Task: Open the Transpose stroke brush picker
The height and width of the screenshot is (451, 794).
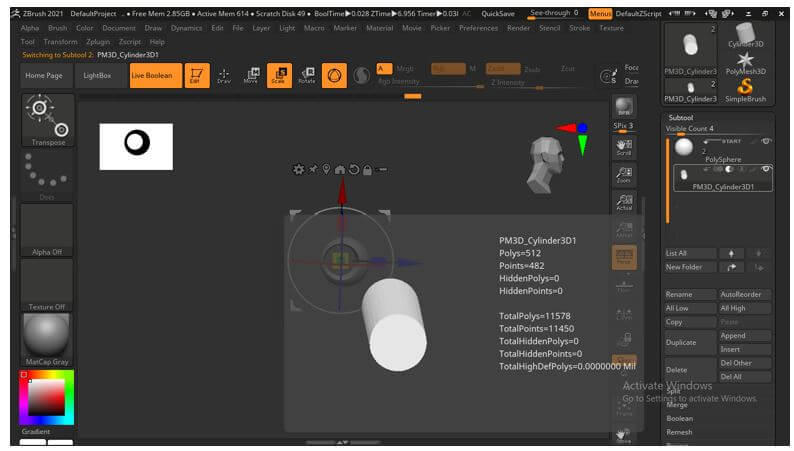Action: [48, 120]
